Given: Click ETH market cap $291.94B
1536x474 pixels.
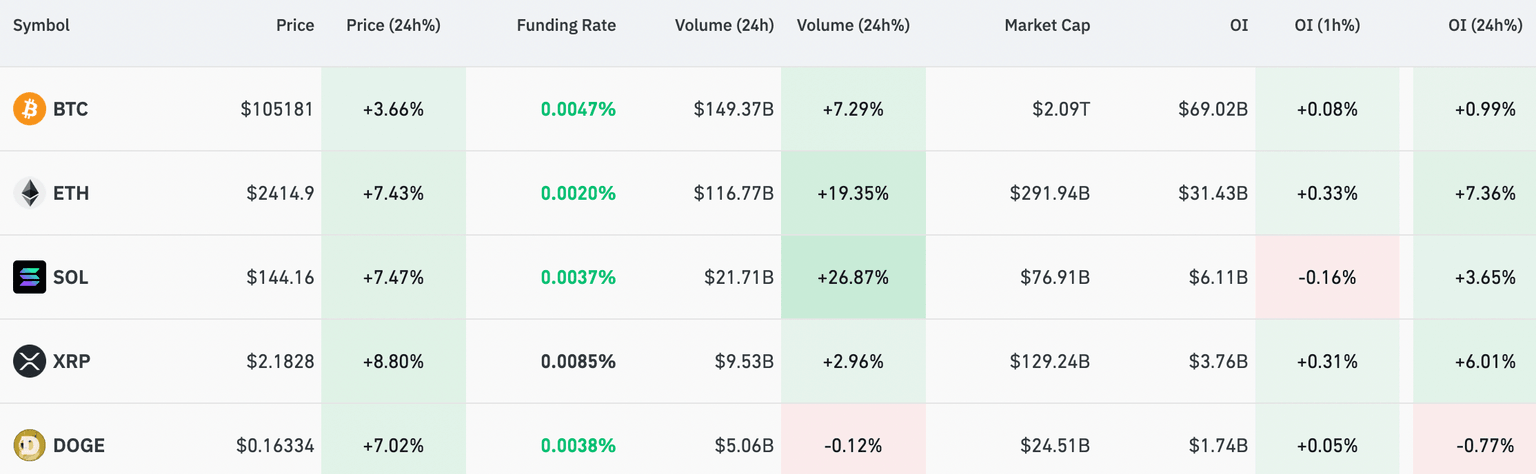Looking at the screenshot, I should click(x=1050, y=193).
